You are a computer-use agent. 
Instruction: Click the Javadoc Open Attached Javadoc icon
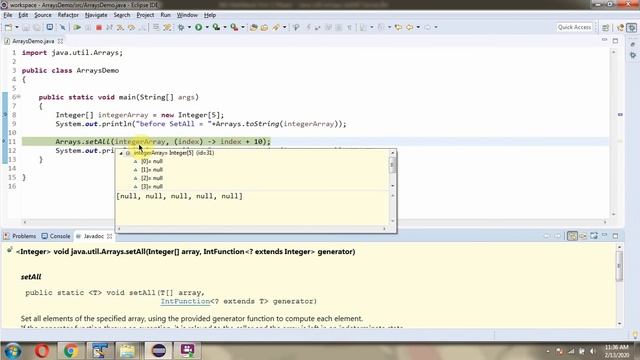(594, 236)
